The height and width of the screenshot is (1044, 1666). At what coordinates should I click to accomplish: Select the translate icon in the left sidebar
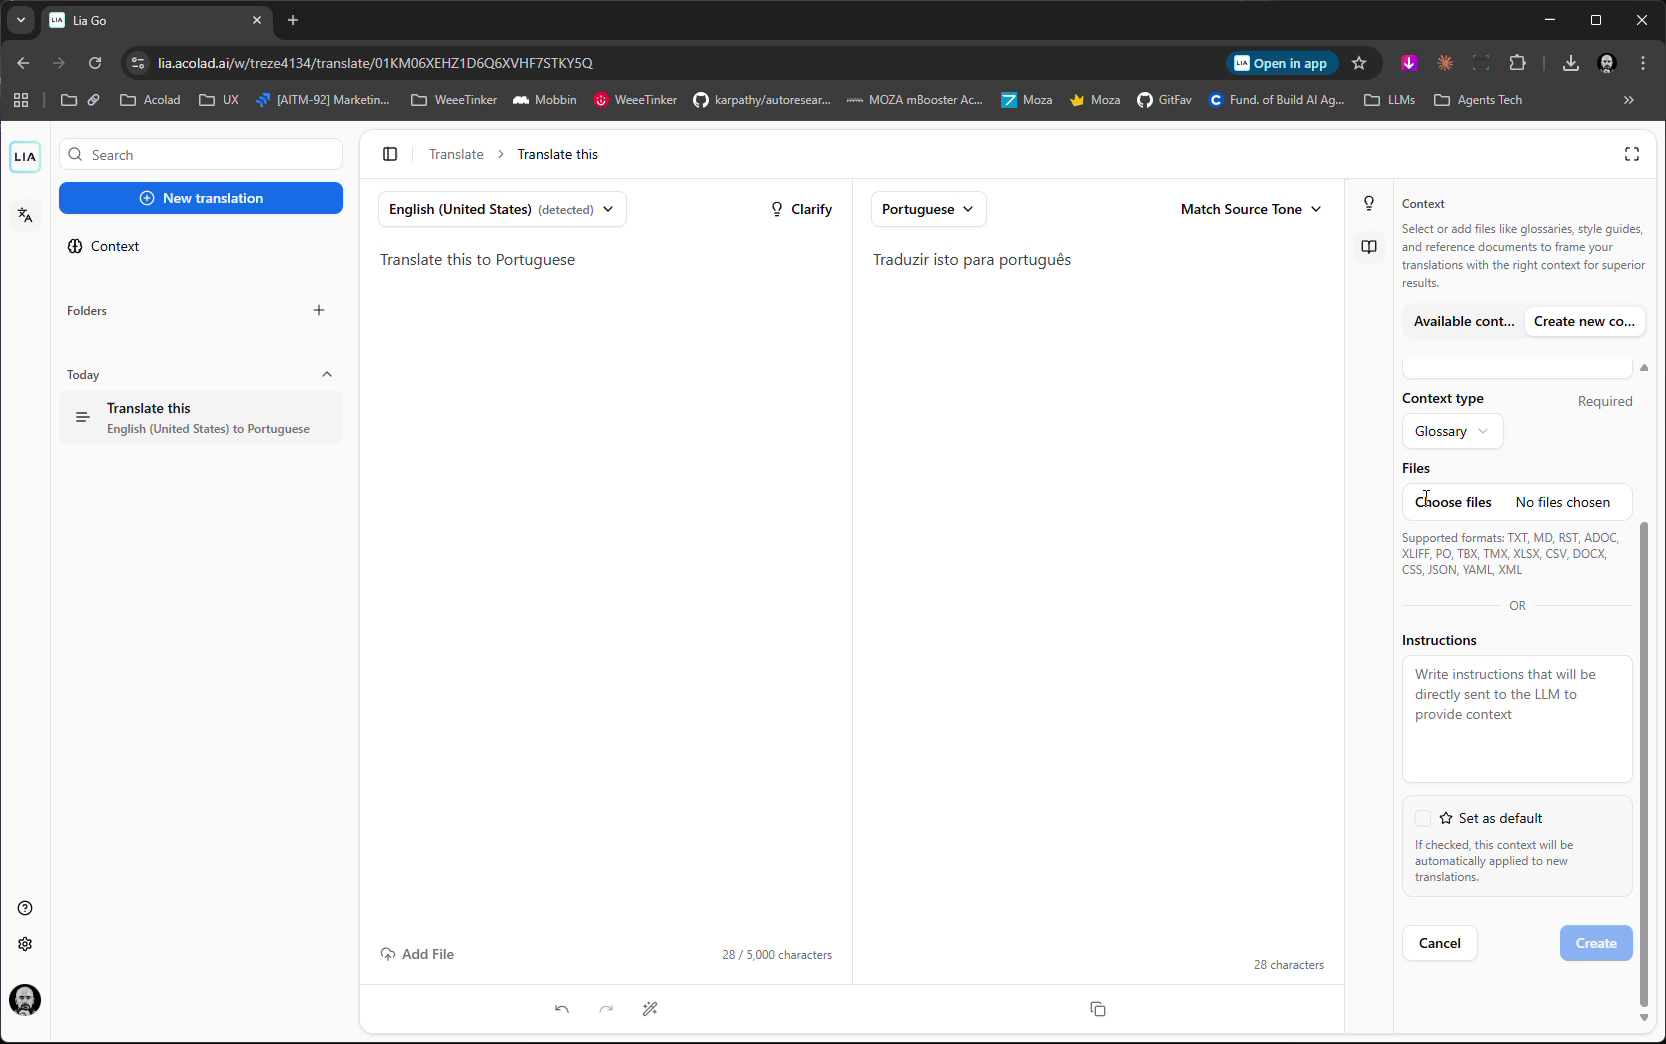coord(24,215)
